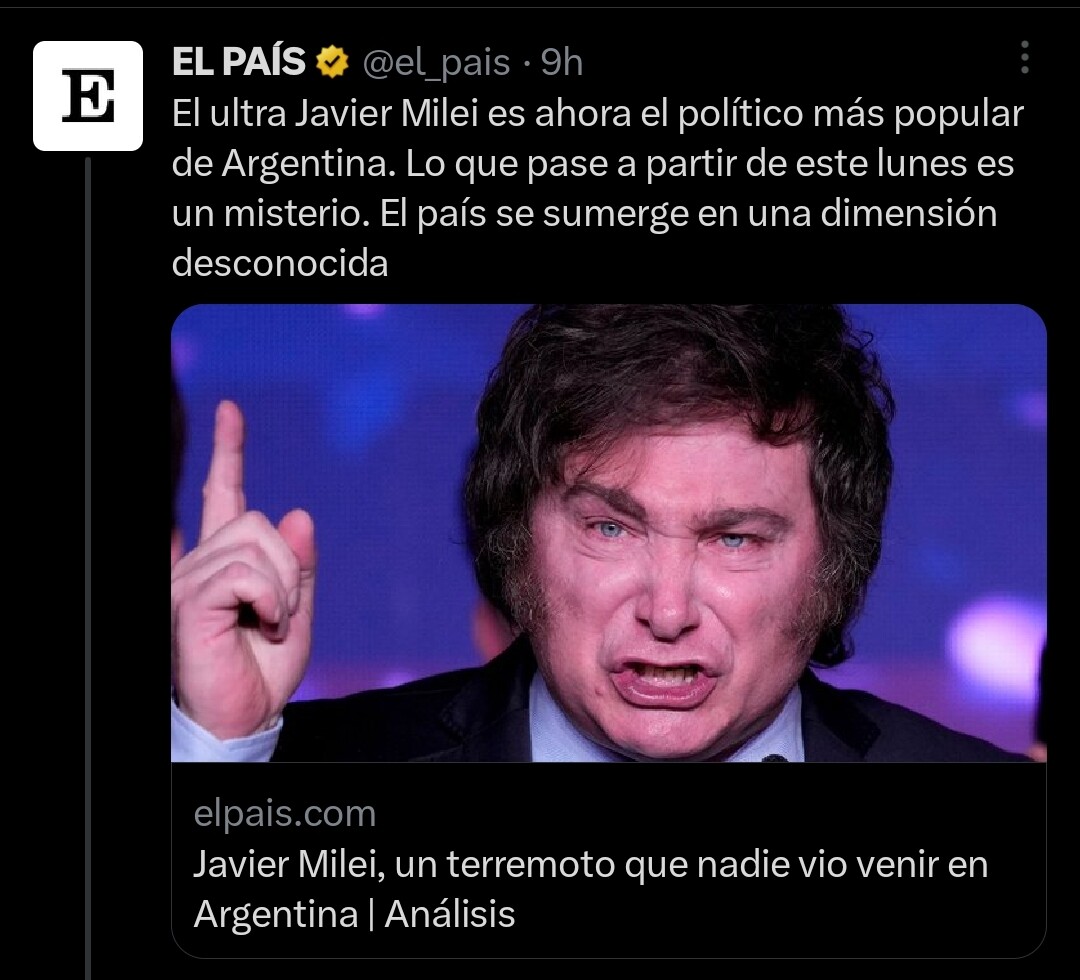Click the gold verified badge next to EL PAÍS

tap(332, 62)
